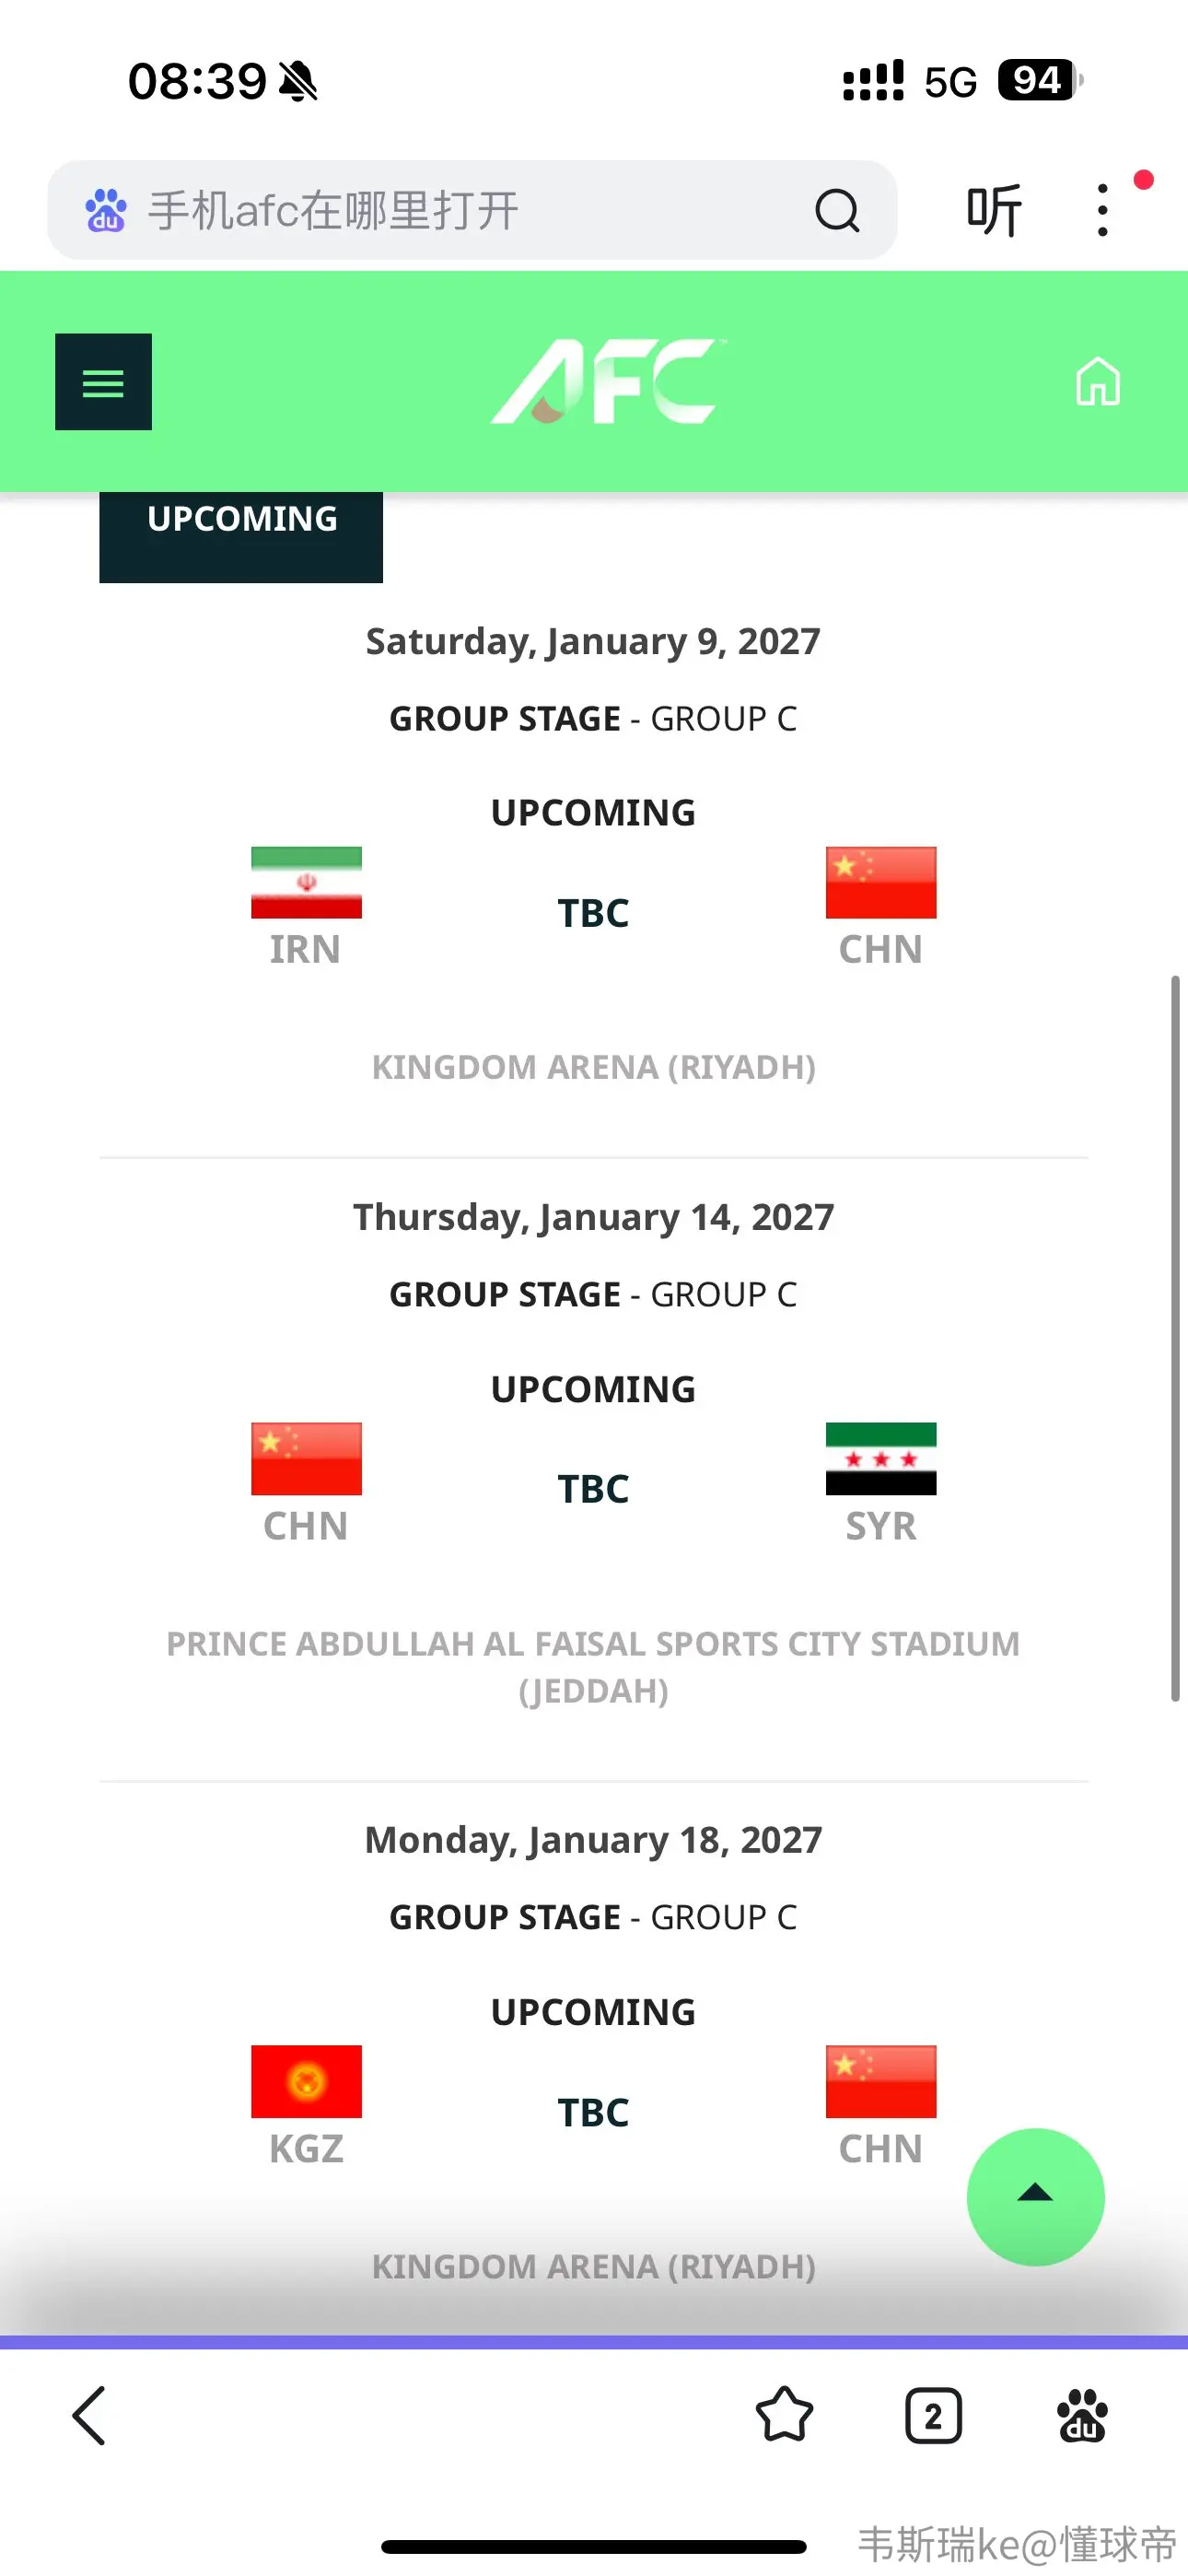Tap the Iran flag in first match
1188x2576 pixels.
coord(306,882)
